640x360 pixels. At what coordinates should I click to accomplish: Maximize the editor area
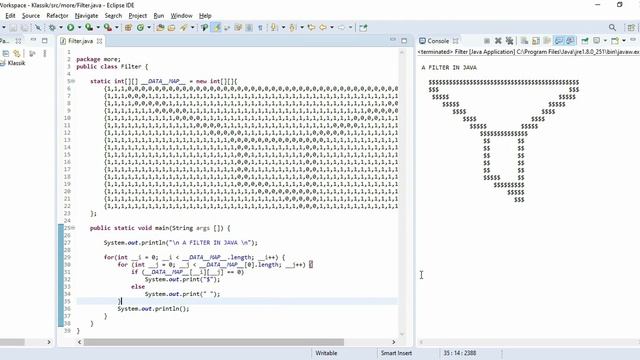point(404,40)
